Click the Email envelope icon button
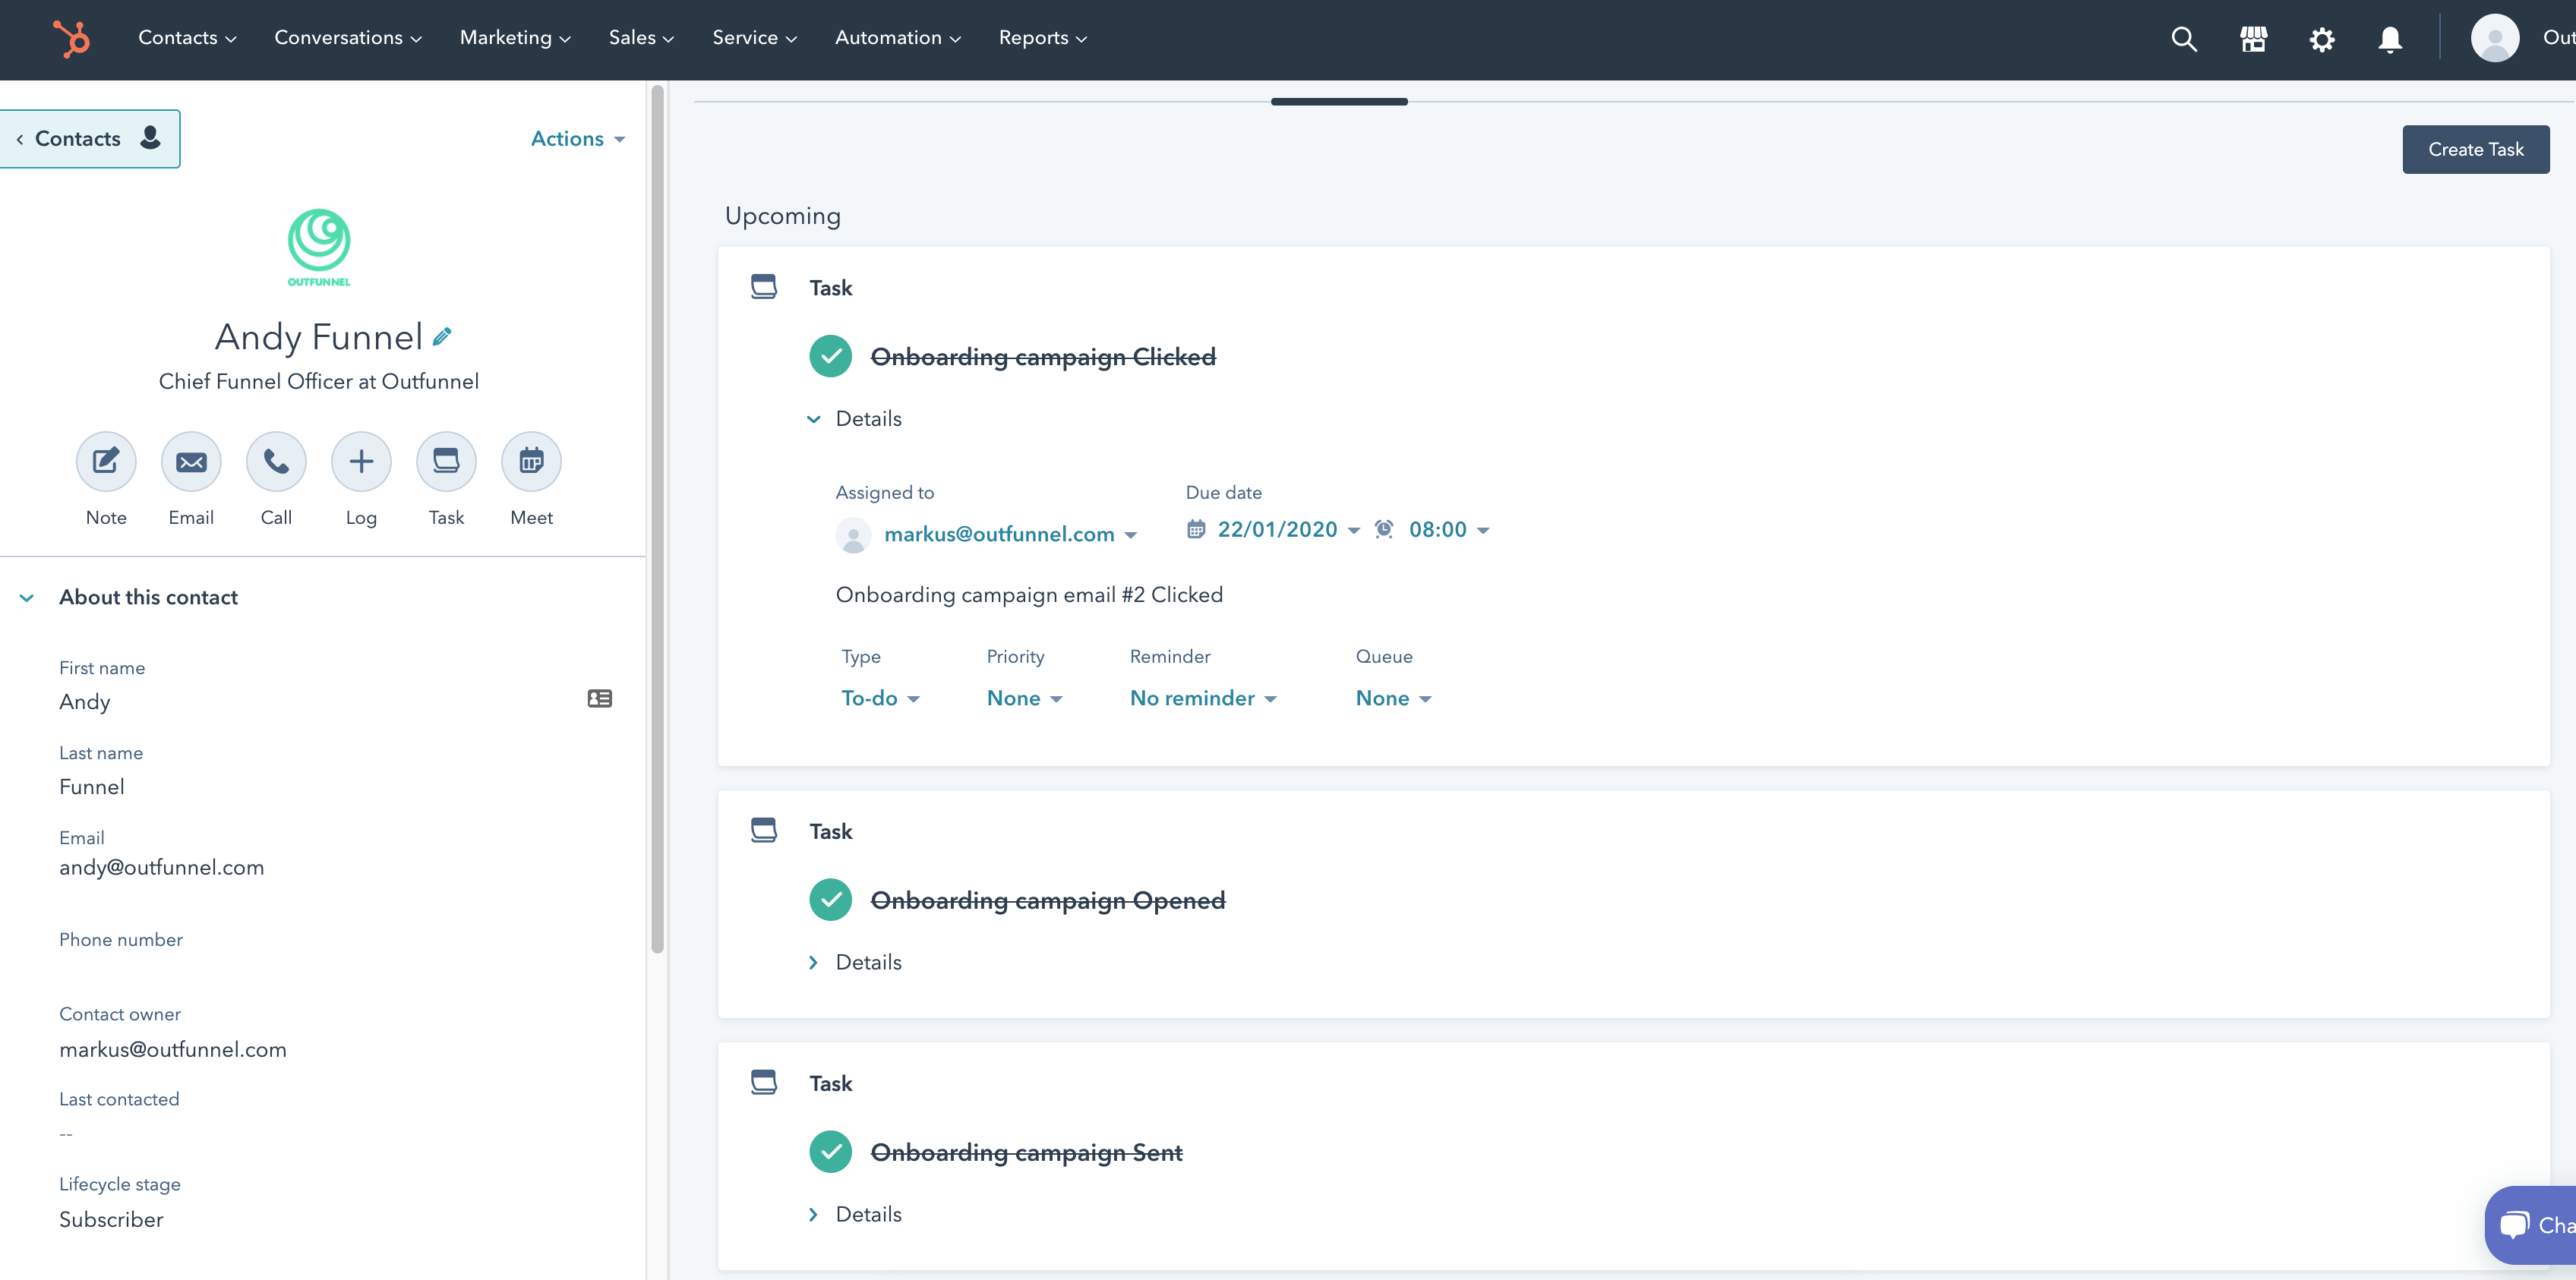The image size is (2576, 1280). click(191, 461)
